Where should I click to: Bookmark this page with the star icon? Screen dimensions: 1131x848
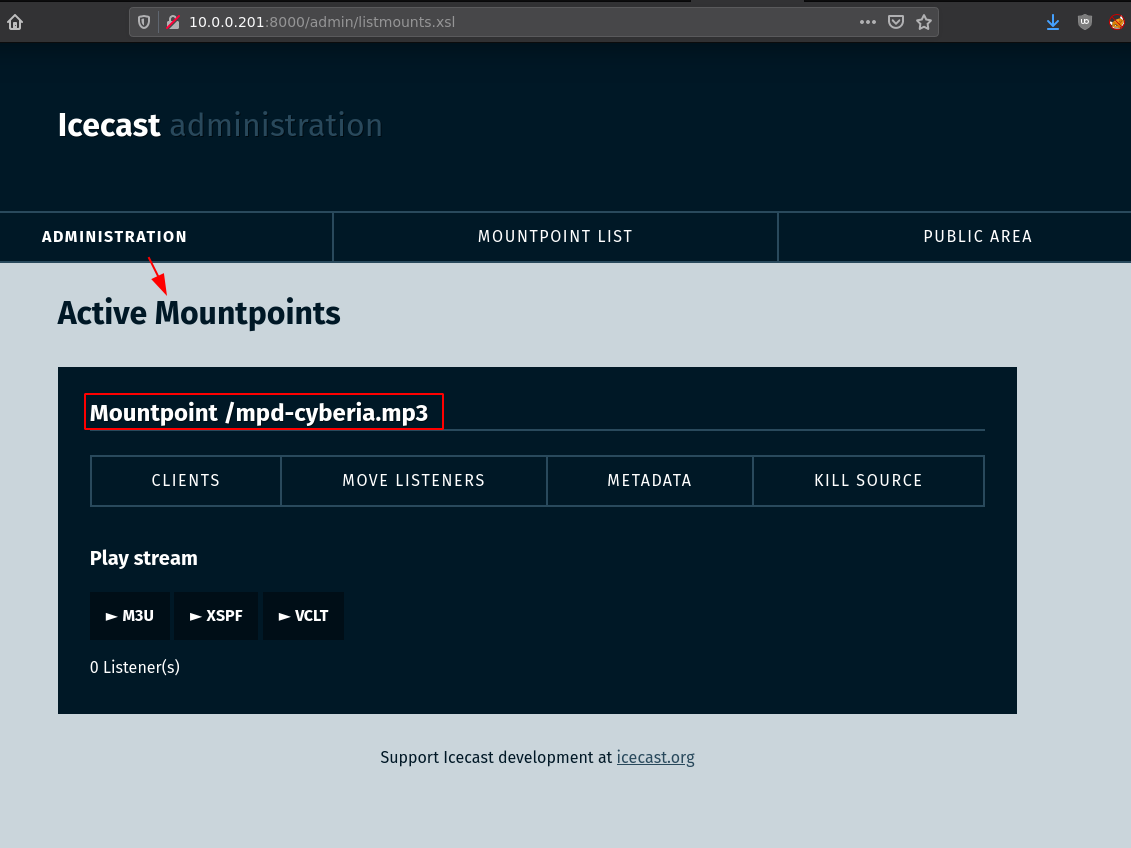pyautogui.click(x=924, y=22)
